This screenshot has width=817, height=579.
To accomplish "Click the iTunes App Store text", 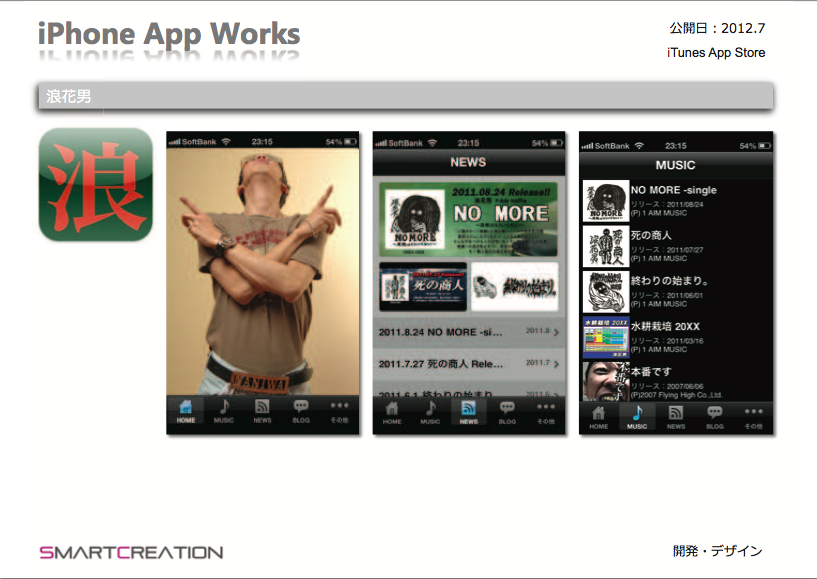I will [716, 53].
